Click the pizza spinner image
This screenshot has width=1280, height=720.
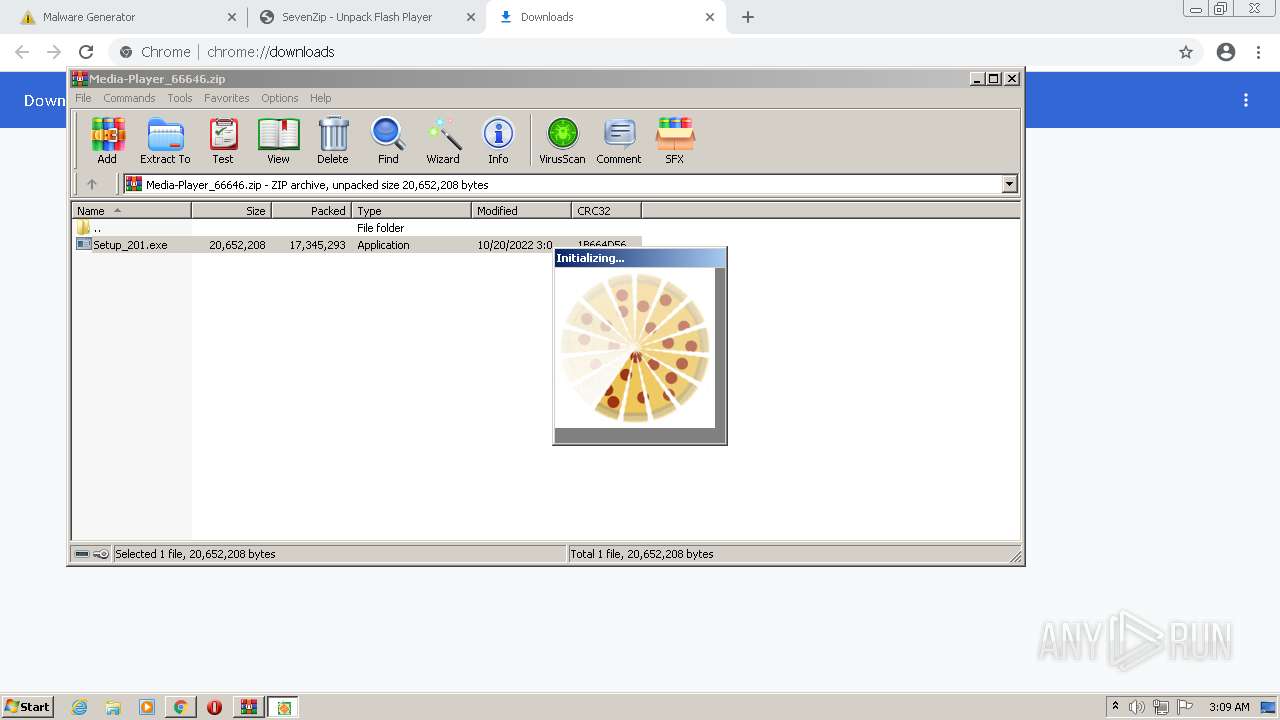[635, 347]
